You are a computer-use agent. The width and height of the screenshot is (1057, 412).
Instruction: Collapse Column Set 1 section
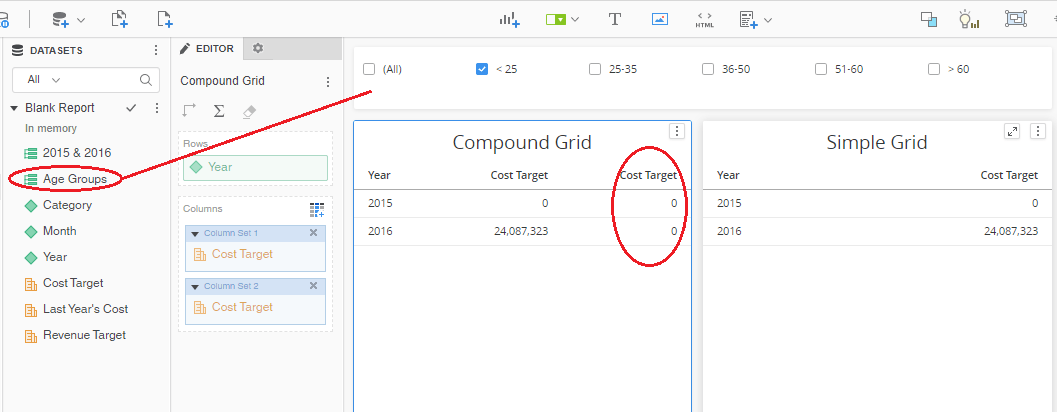pos(195,233)
